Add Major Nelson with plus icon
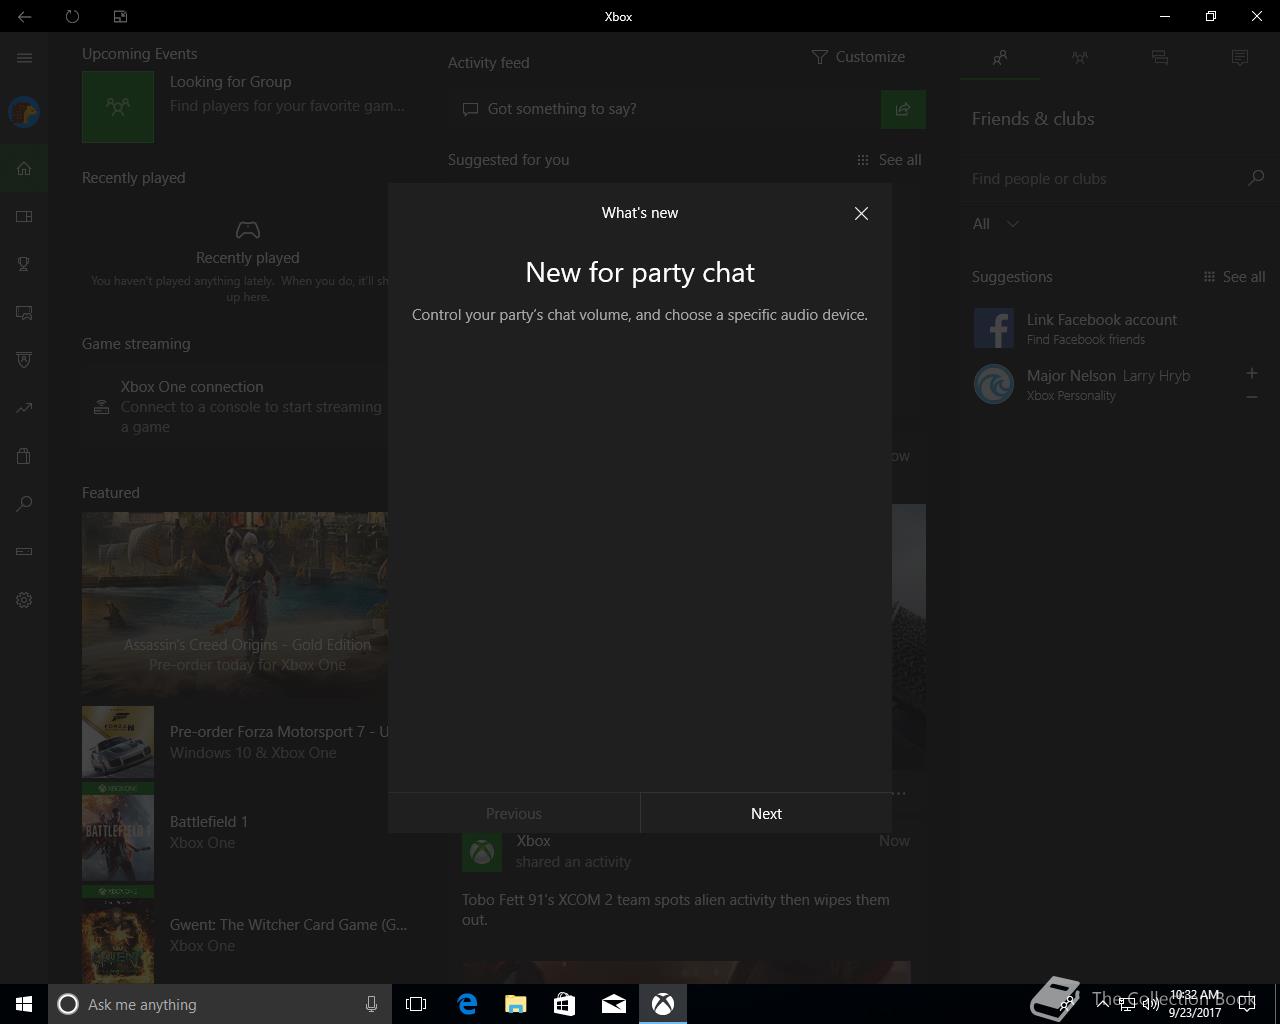The height and width of the screenshot is (1024, 1280). pyautogui.click(x=1251, y=373)
